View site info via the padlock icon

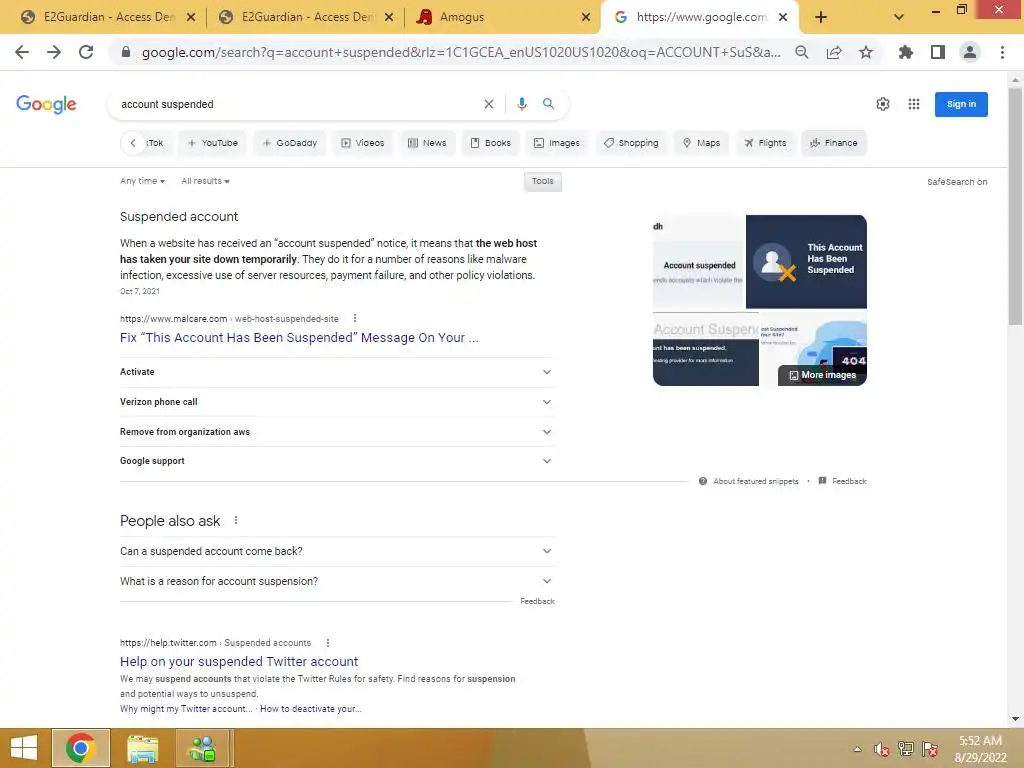(126, 52)
